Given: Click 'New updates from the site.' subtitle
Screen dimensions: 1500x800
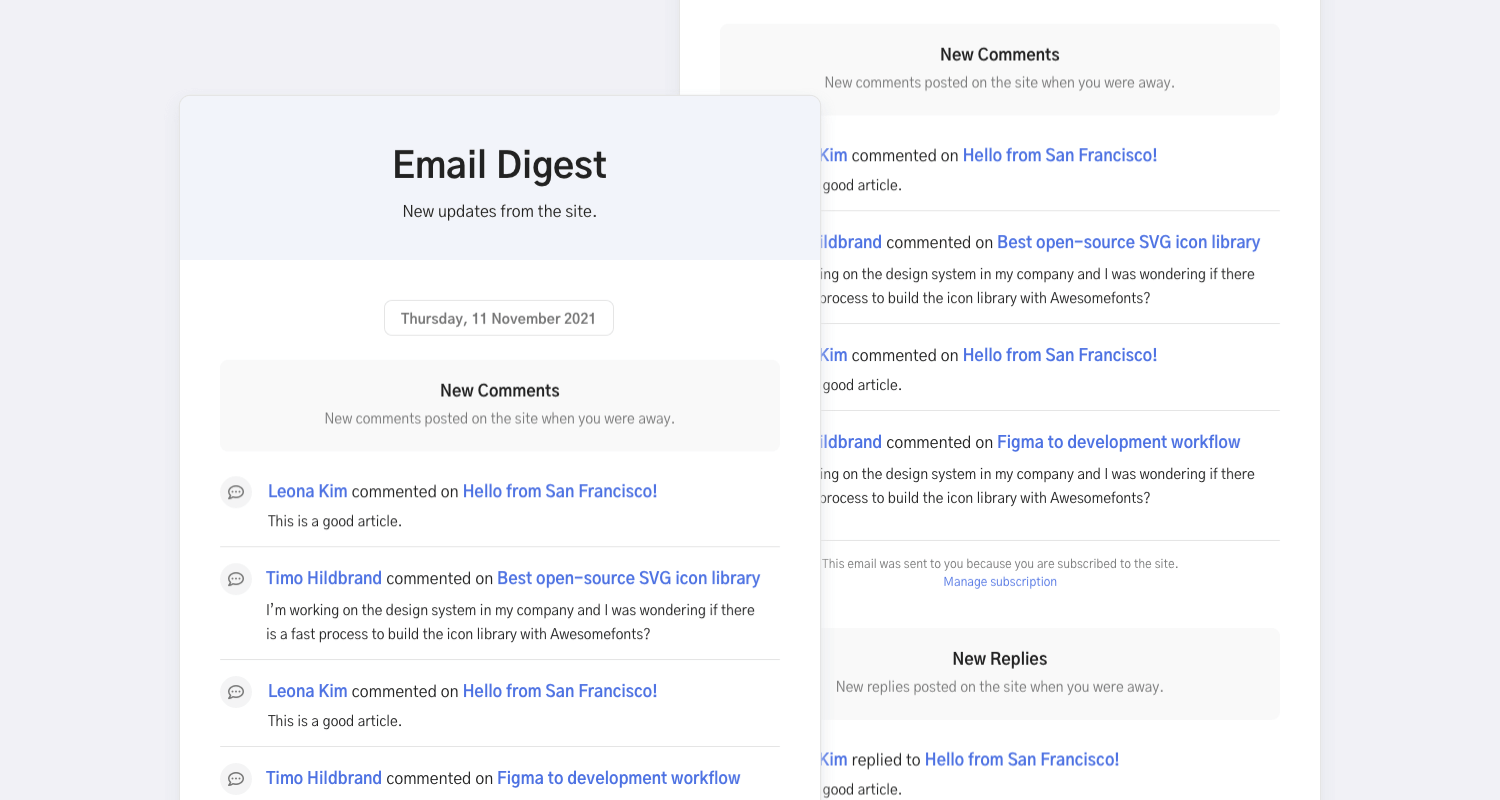Looking at the screenshot, I should coord(500,212).
